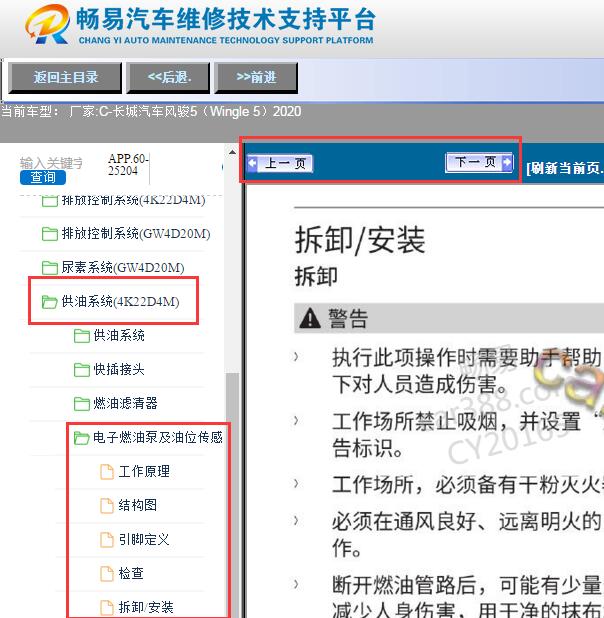Open the 检查 page
This screenshot has height=618, width=604.
[x=131, y=573]
